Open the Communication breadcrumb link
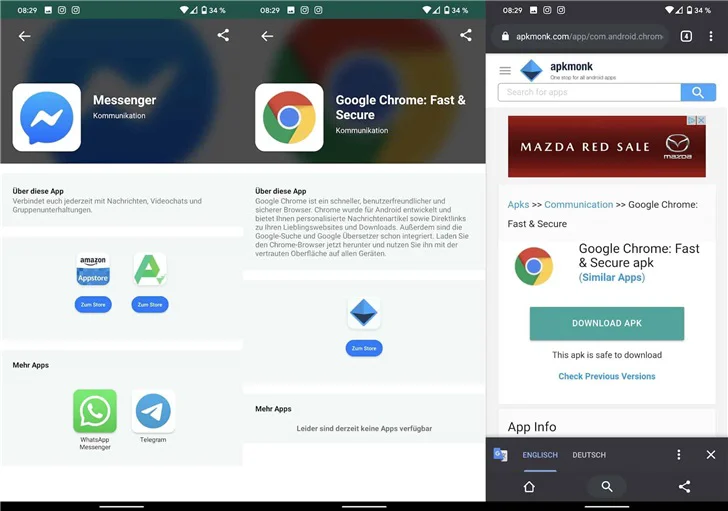The height and width of the screenshot is (511, 728). (578, 205)
